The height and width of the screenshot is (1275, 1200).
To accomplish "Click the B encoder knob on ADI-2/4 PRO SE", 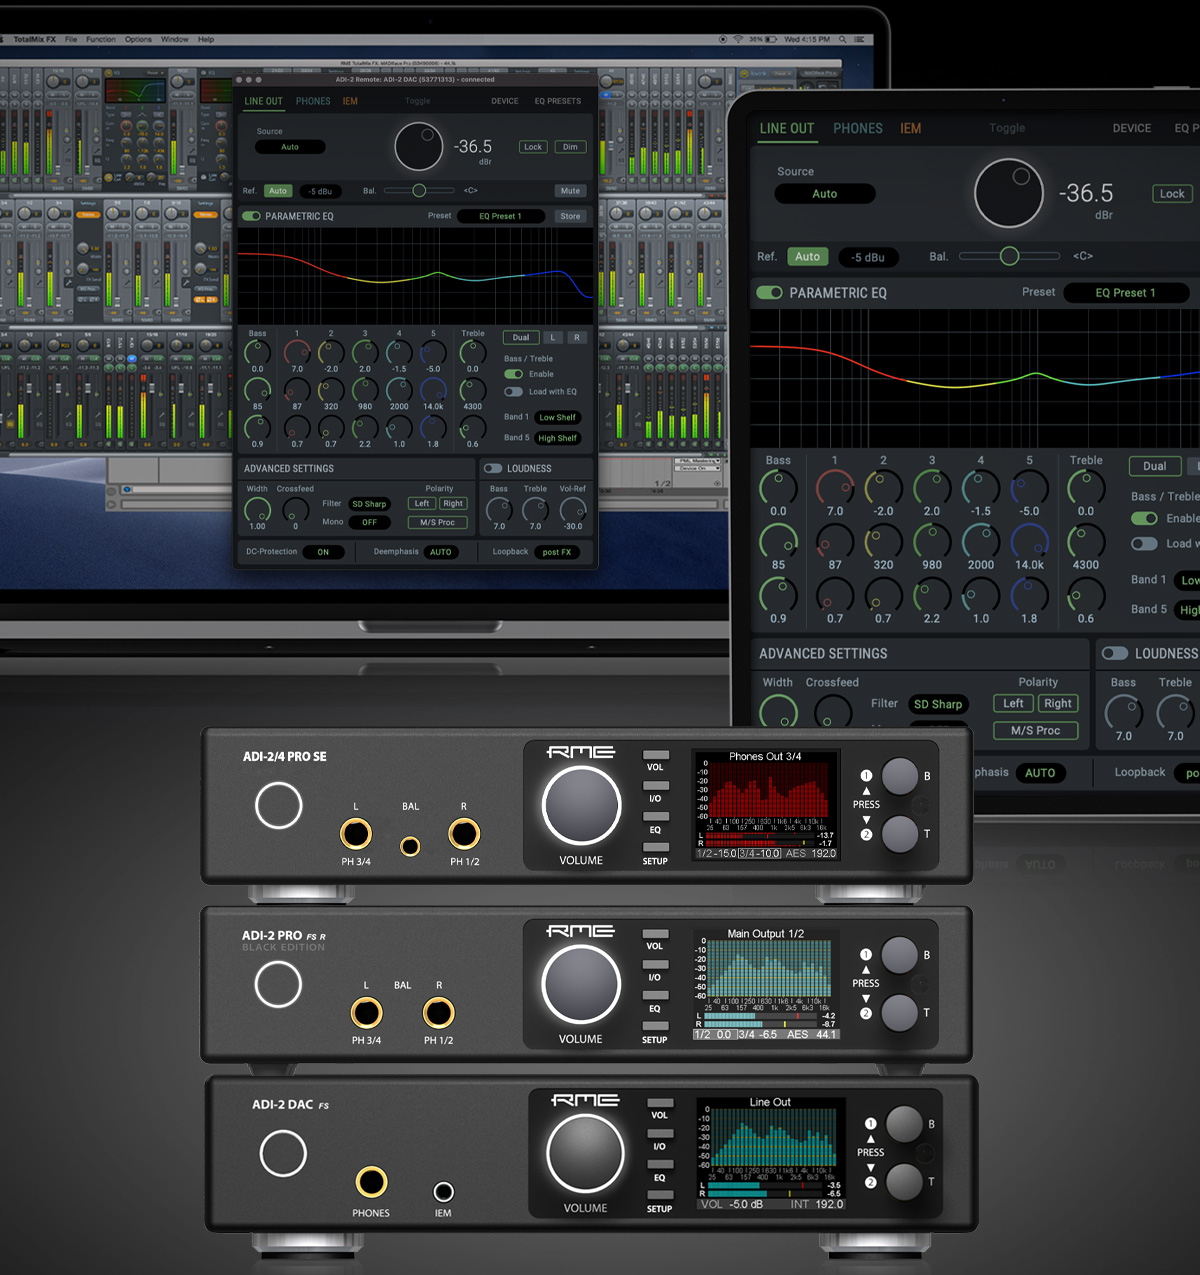I will coord(900,776).
